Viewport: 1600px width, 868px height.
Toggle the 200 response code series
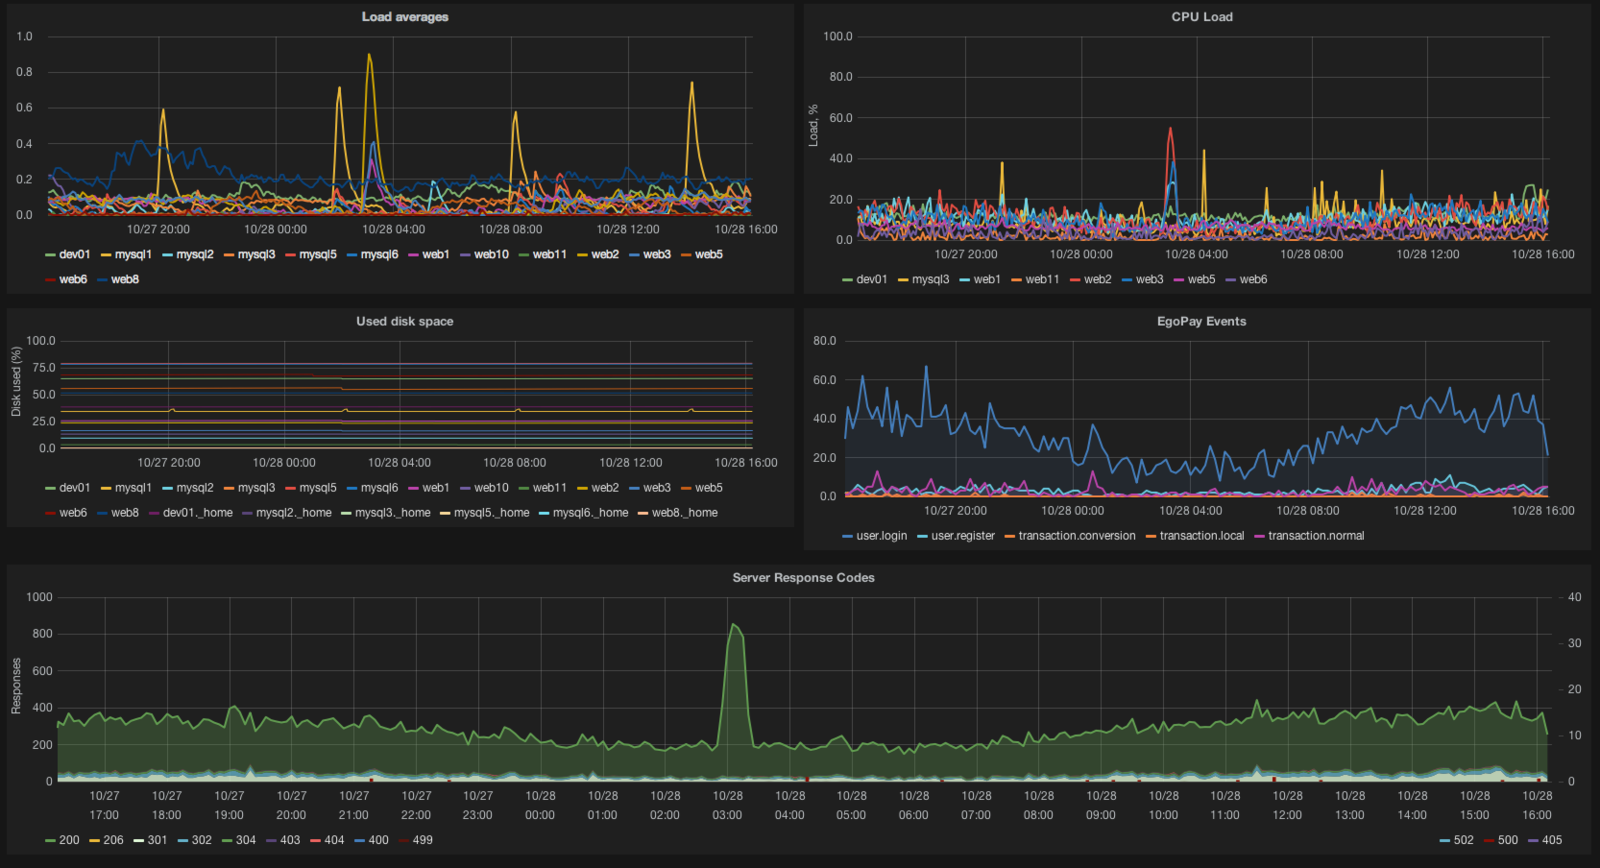69,840
